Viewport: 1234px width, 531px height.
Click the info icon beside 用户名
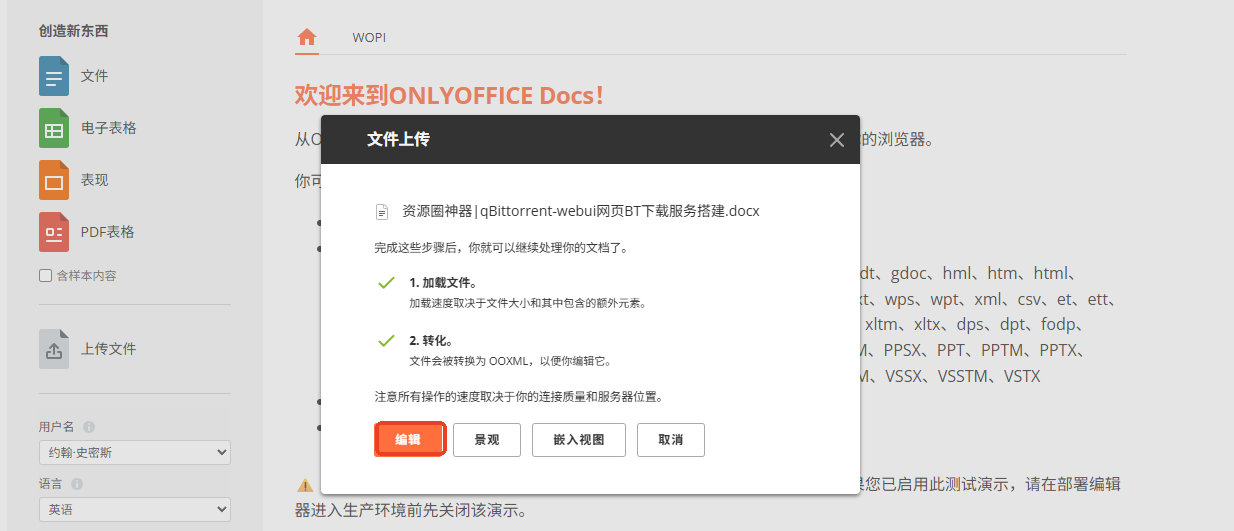coord(89,427)
